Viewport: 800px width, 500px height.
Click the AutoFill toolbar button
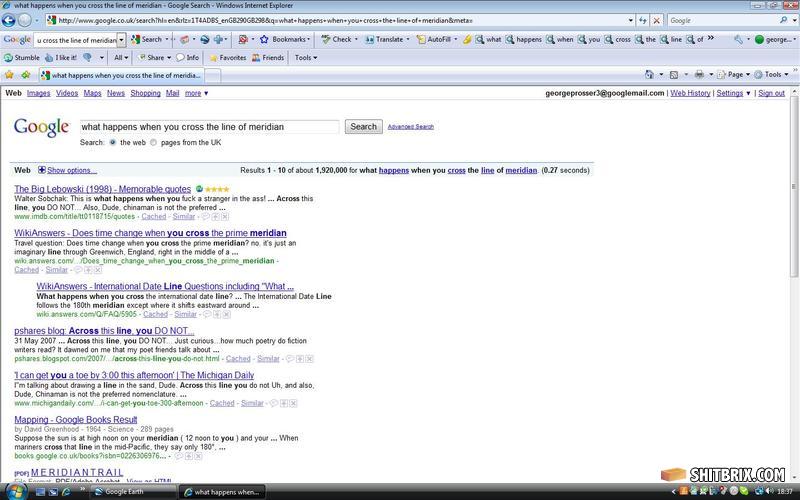tap(434, 39)
